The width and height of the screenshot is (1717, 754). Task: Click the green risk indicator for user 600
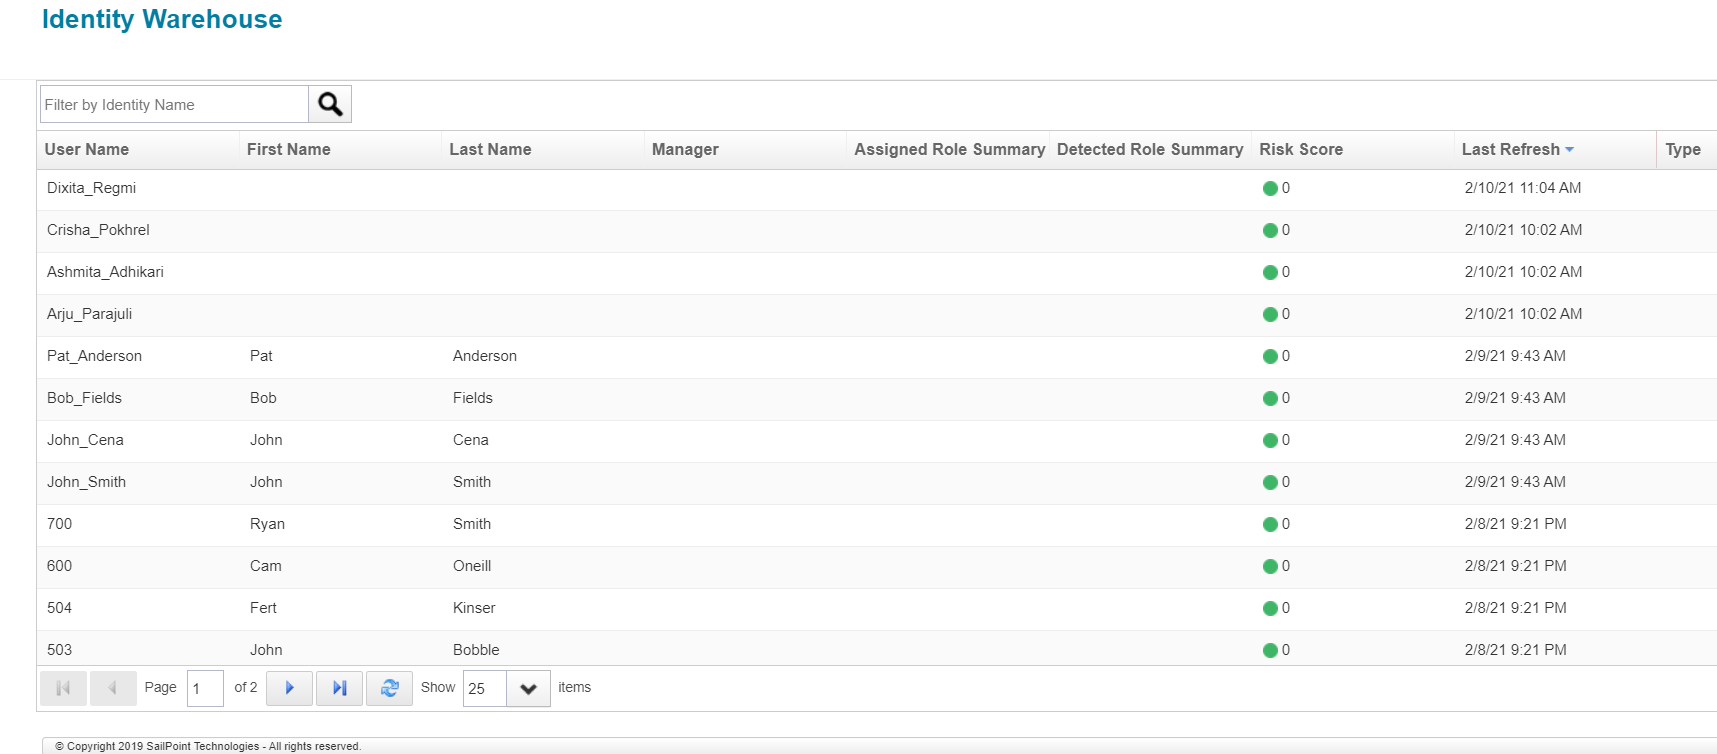coord(1270,566)
